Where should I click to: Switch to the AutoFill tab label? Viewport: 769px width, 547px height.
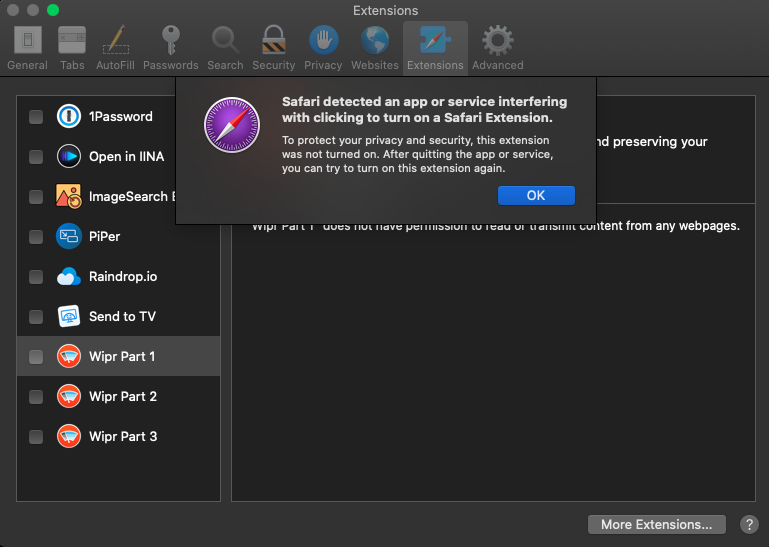point(115,65)
